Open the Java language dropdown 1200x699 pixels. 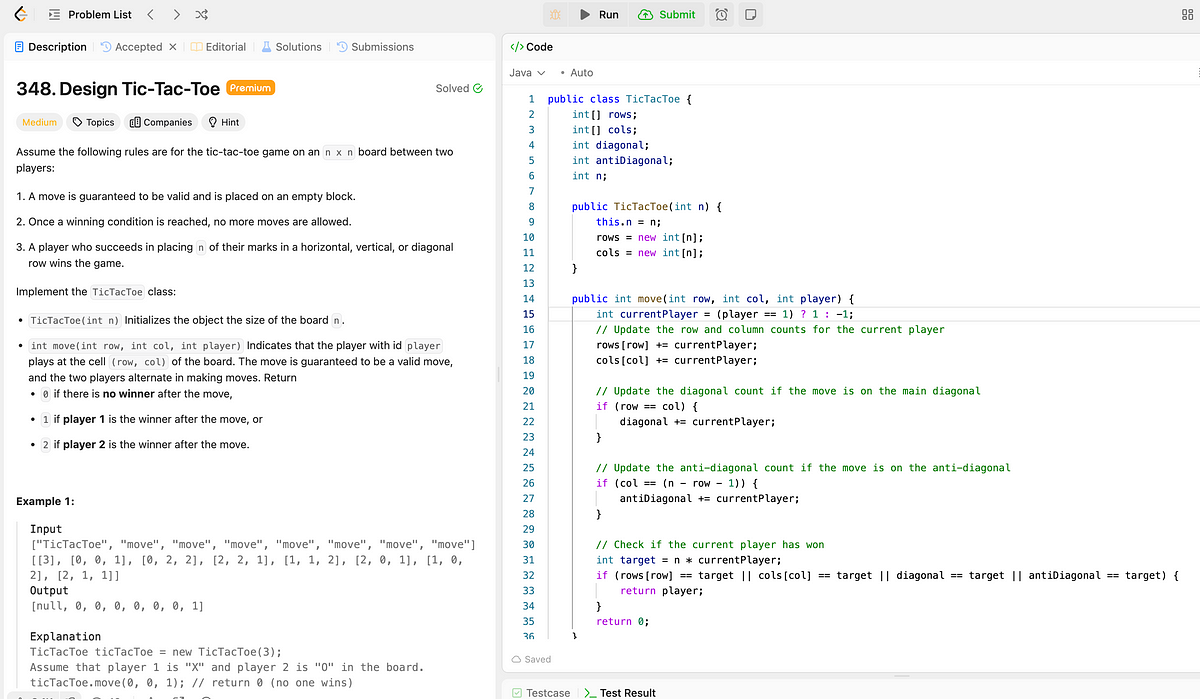point(527,73)
